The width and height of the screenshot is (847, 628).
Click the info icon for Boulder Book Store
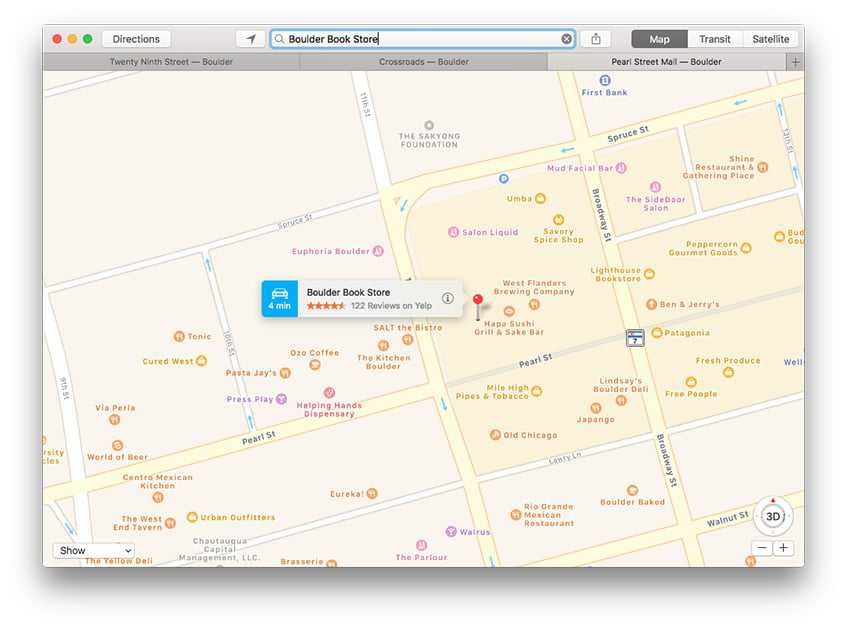(448, 298)
